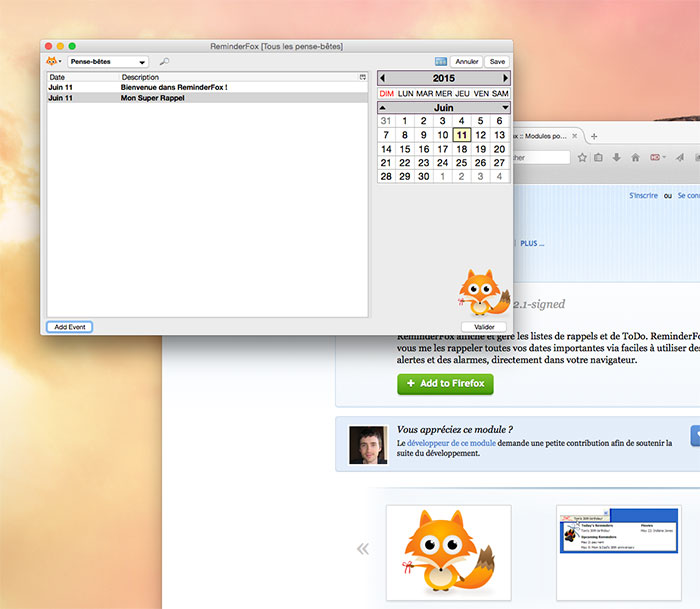Click the previous-screenshots double chevron arrow
The width and height of the screenshot is (700, 609).
362,549
